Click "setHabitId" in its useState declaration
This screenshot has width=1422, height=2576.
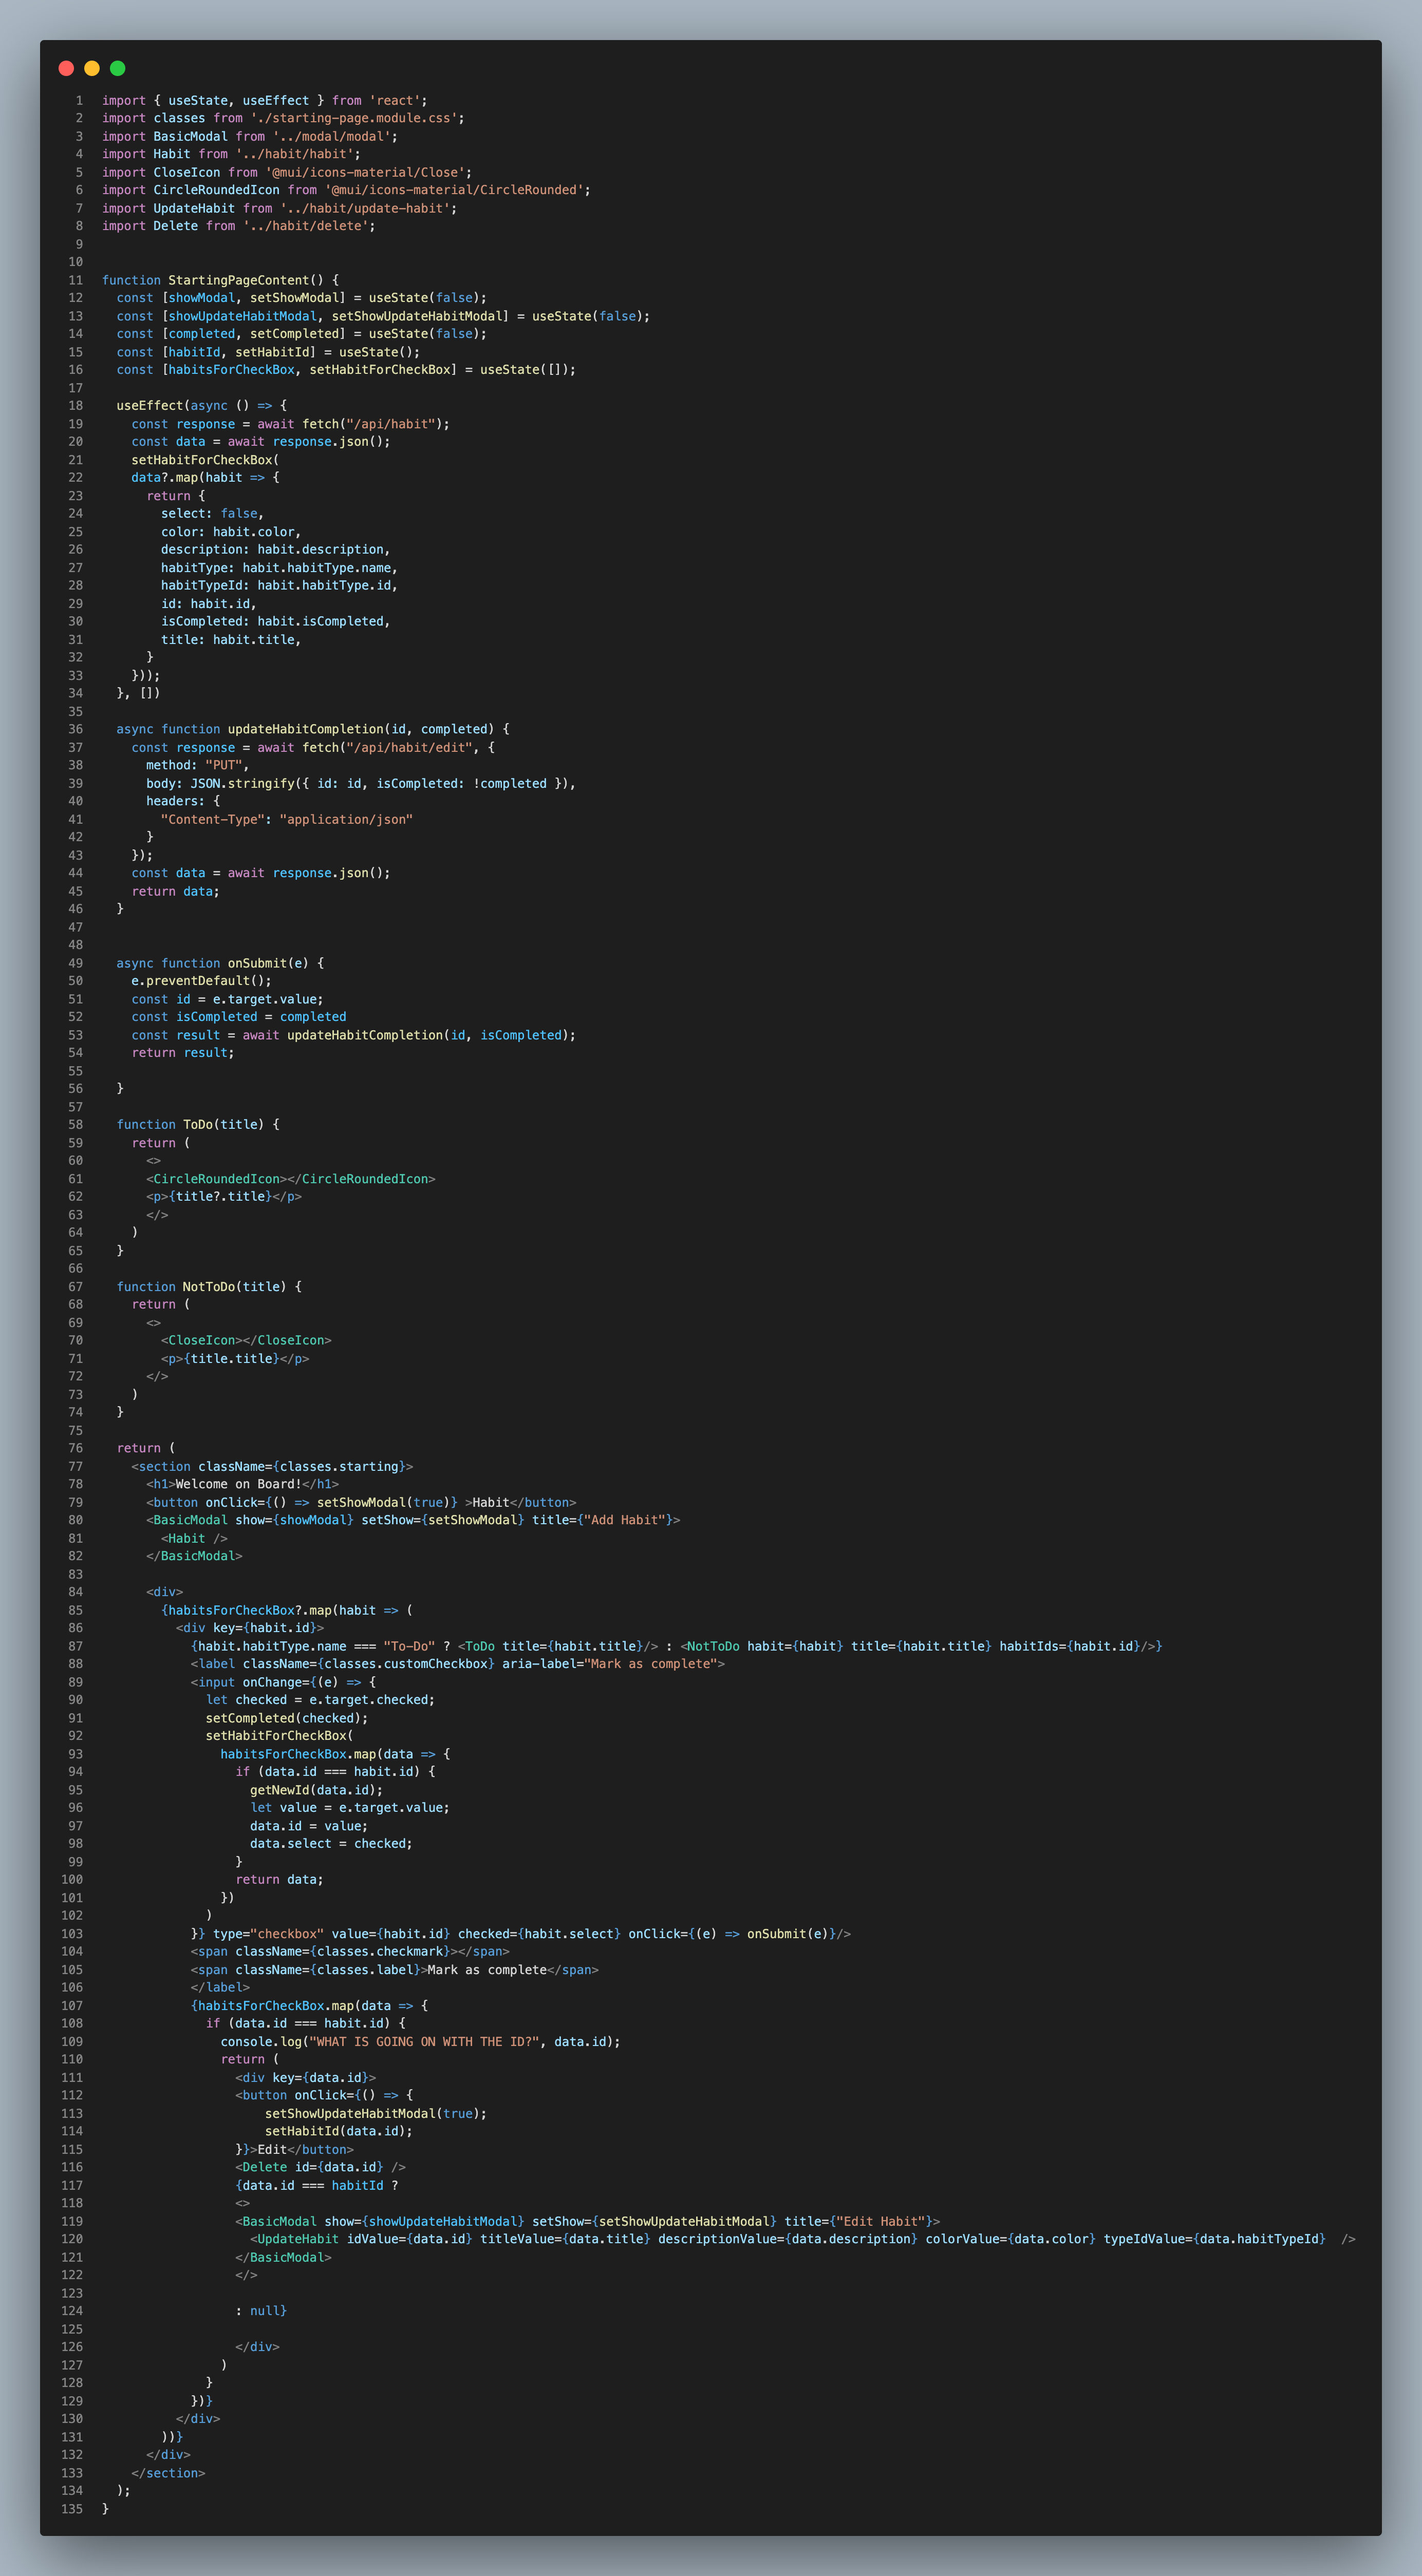pyautogui.click(x=272, y=353)
